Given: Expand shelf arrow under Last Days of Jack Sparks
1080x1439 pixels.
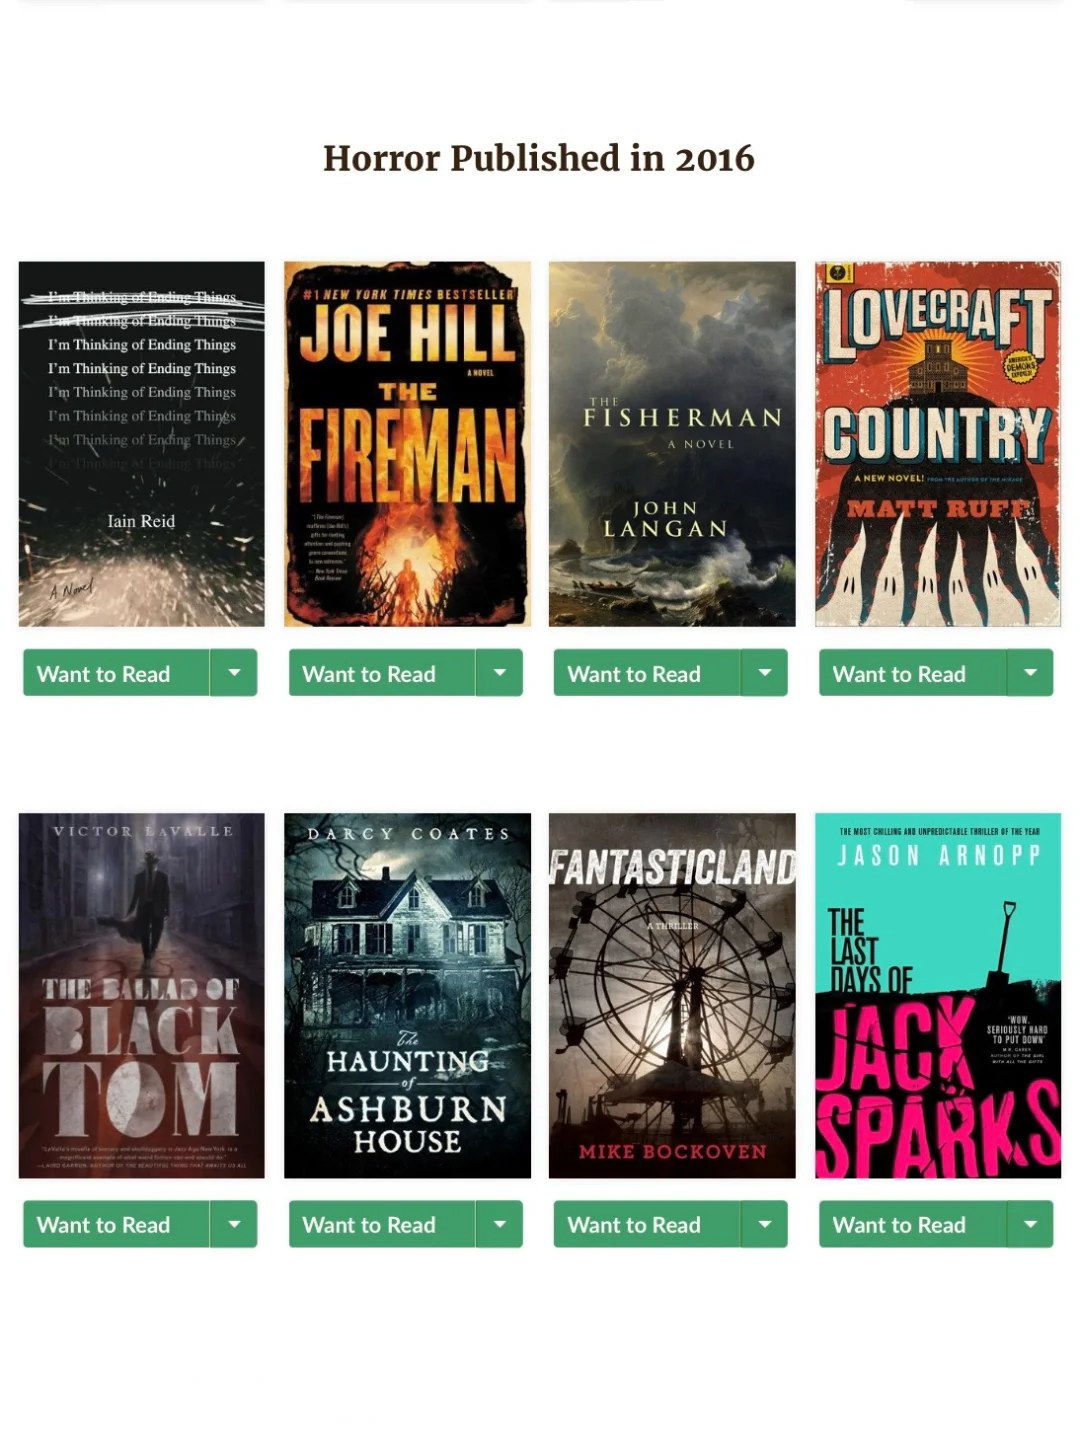Looking at the screenshot, I should pos(1030,1224).
